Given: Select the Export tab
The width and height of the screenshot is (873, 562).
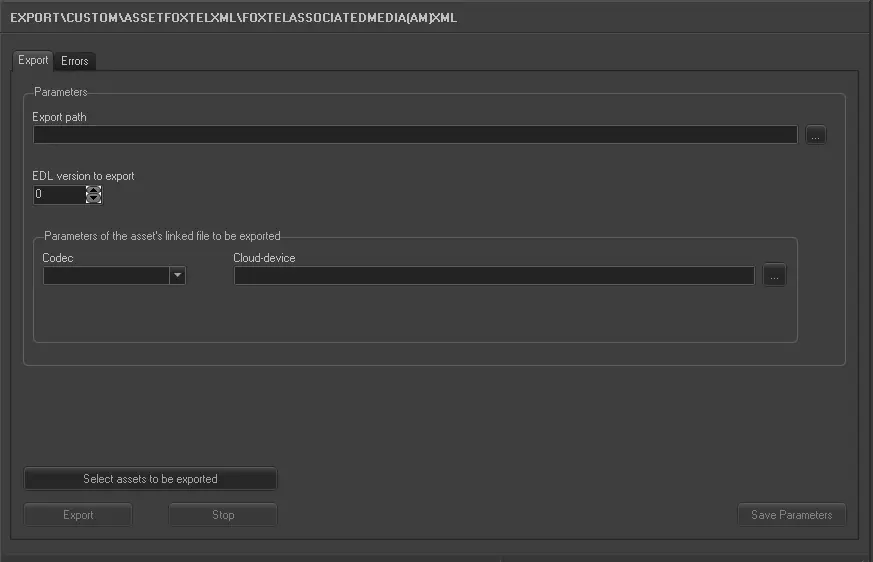Looking at the screenshot, I should point(33,60).
